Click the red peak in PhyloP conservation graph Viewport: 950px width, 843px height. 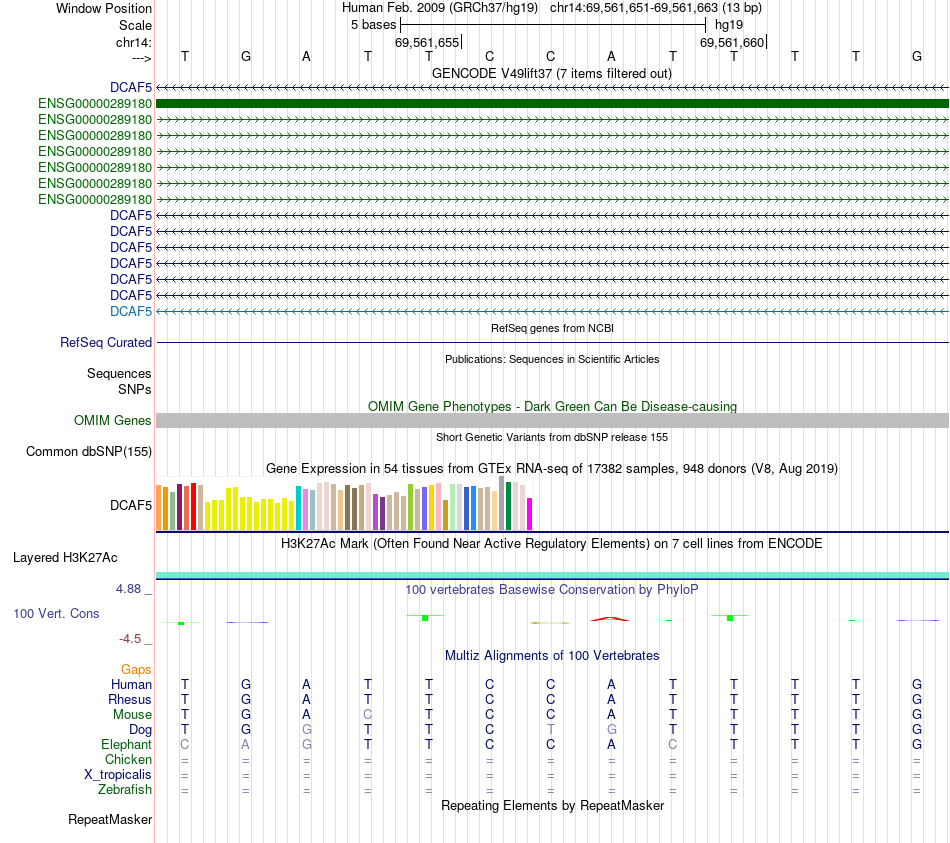point(610,619)
